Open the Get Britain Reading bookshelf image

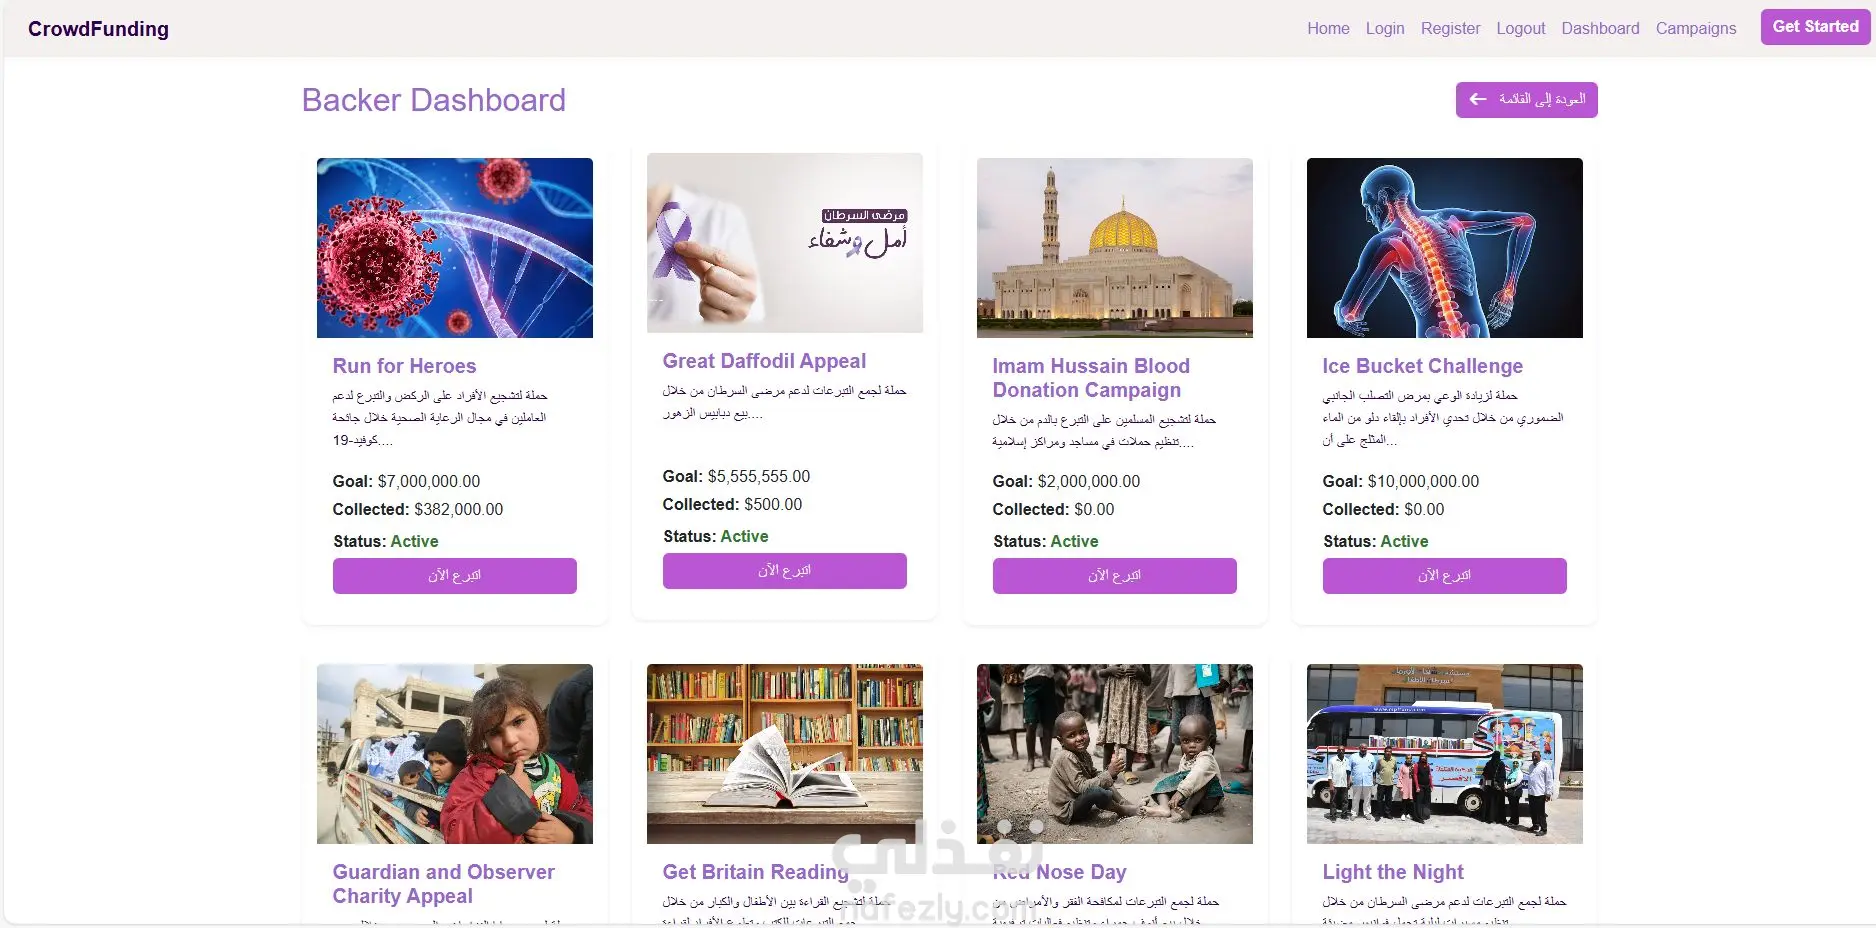click(x=785, y=754)
